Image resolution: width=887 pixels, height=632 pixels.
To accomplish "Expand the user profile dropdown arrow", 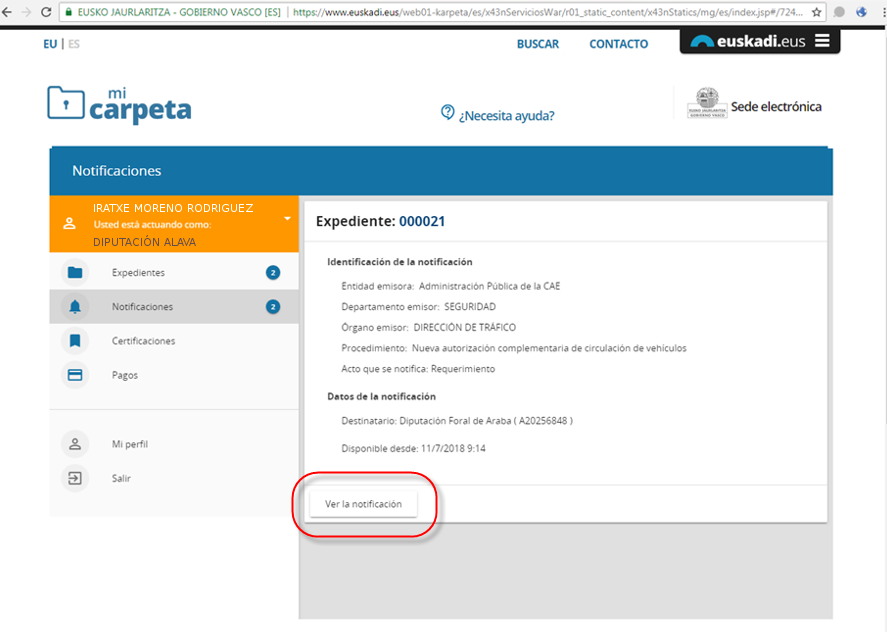I will click(x=286, y=218).
